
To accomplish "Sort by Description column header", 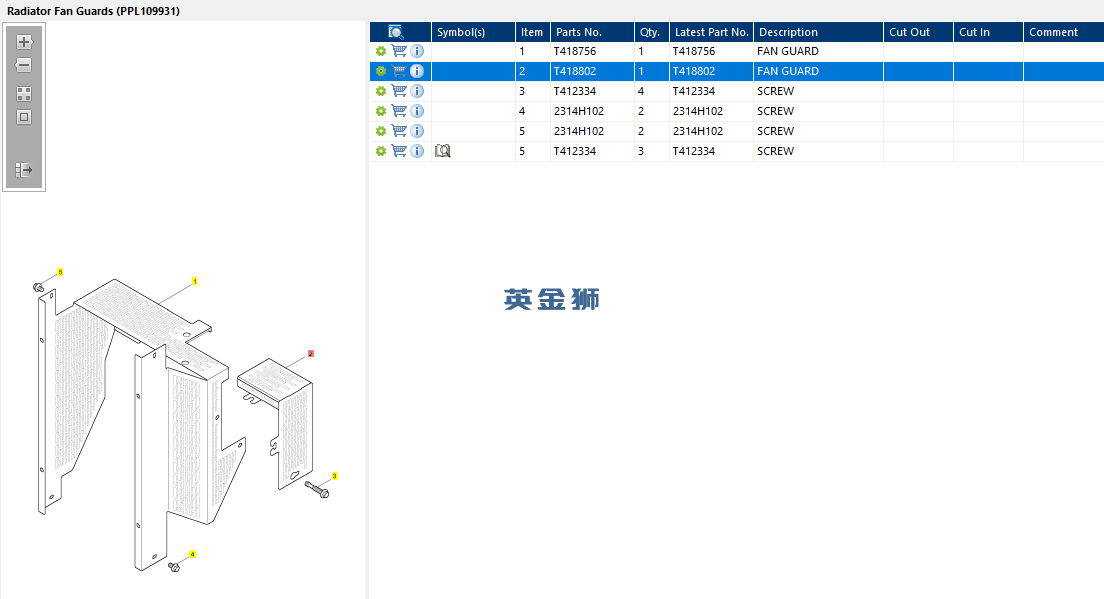I will coord(818,32).
